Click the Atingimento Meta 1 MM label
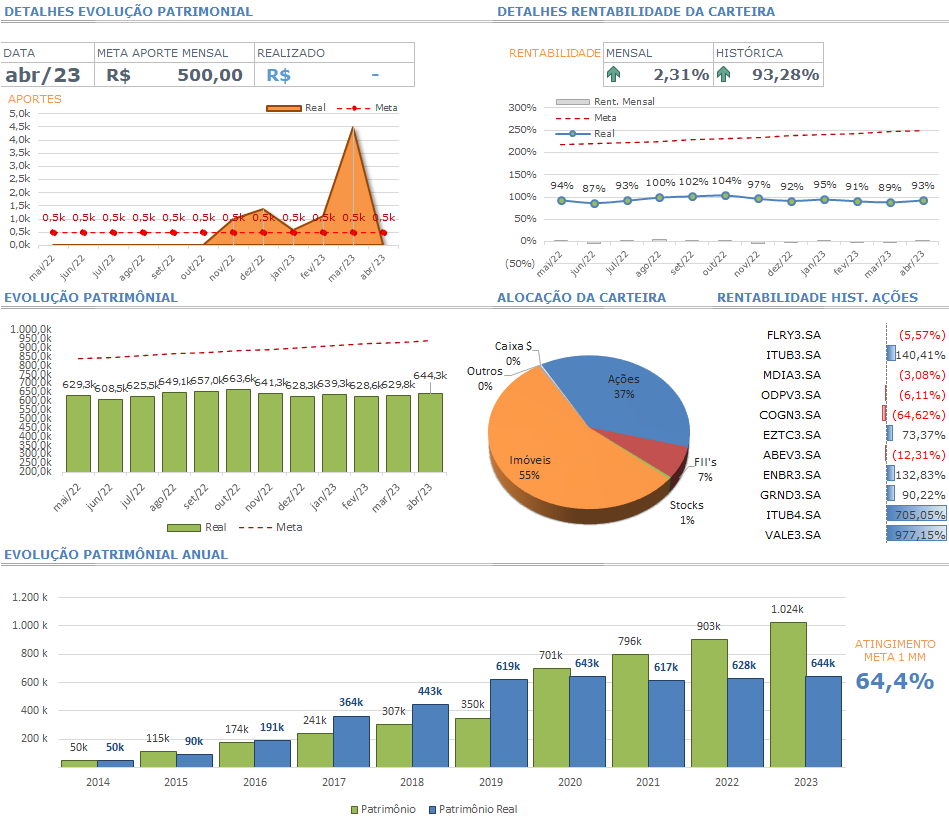Viewport: 949px width, 826px height. pyautogui.click(x=895, y=651)
